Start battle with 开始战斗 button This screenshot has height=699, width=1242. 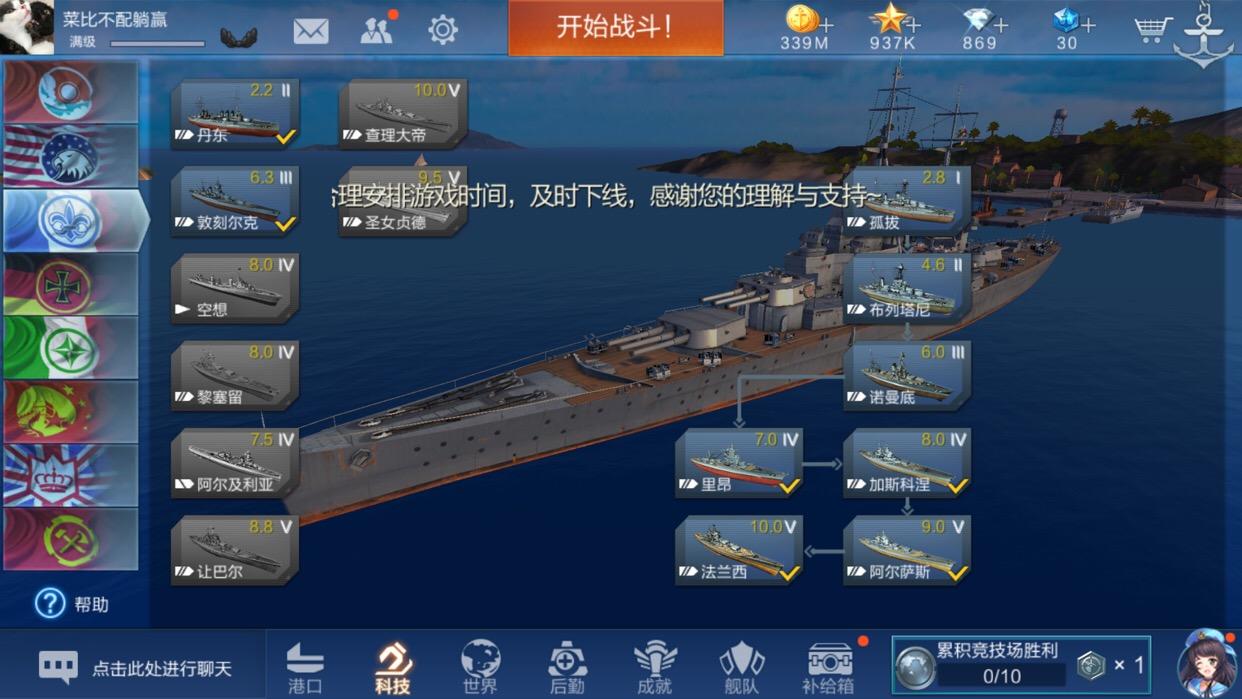pos(615,27)
